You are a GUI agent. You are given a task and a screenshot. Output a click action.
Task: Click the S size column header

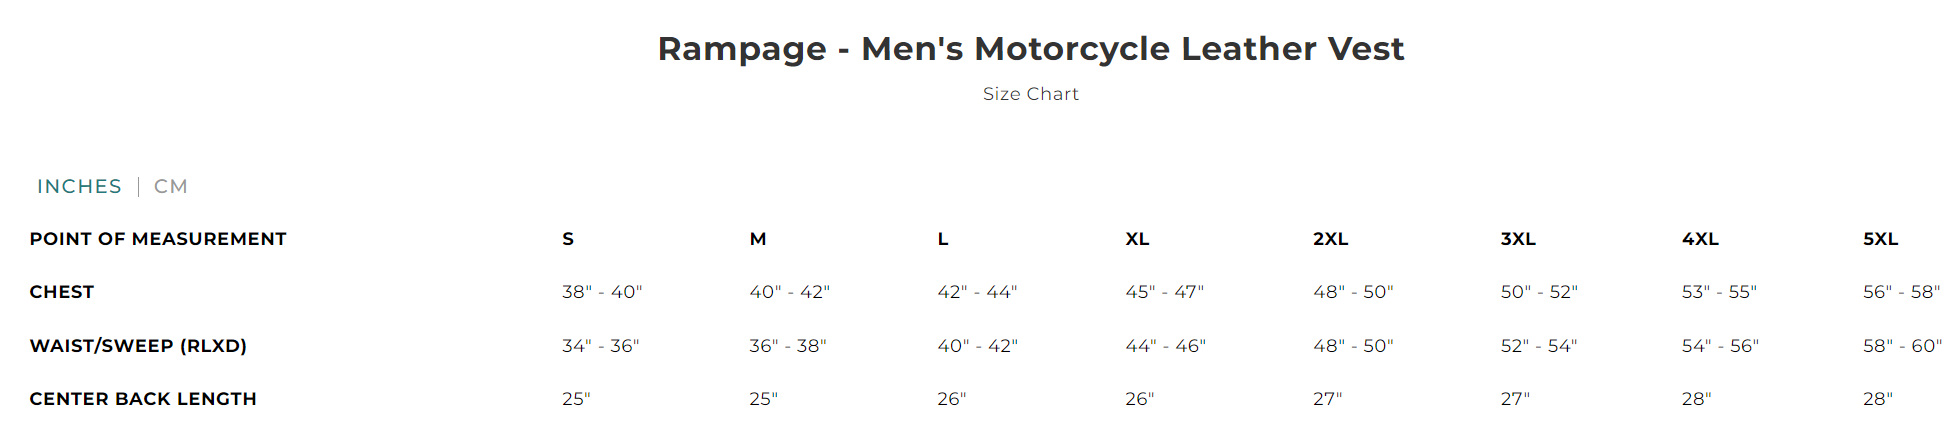coord(568,239)
